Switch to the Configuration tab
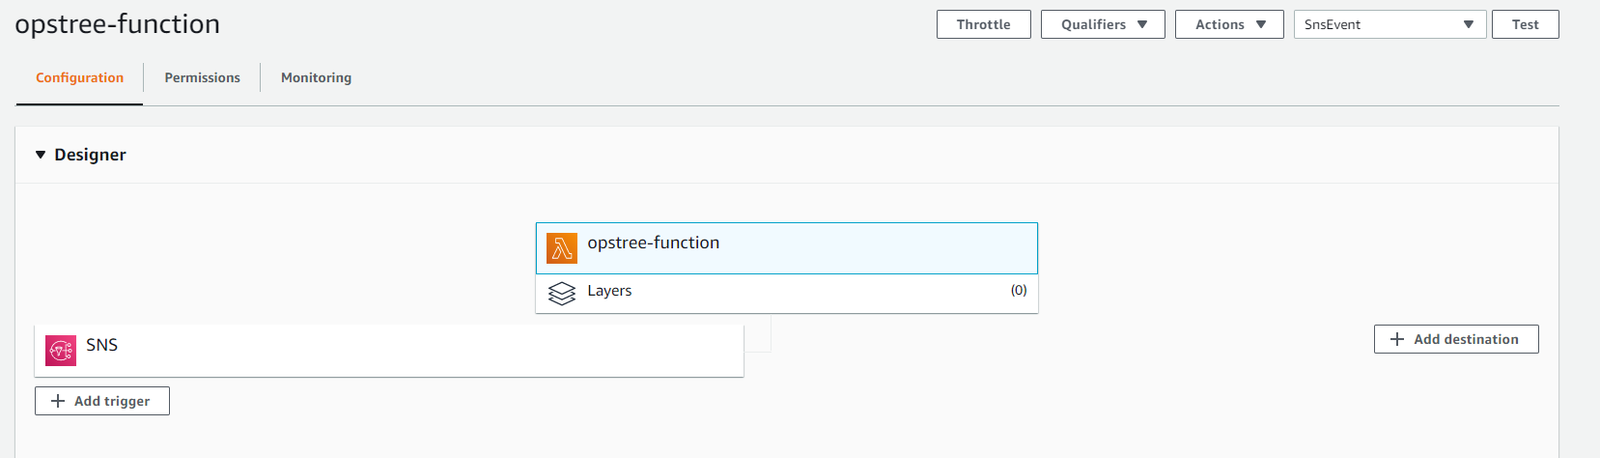The image size is (1600, 458). (80, 78)
